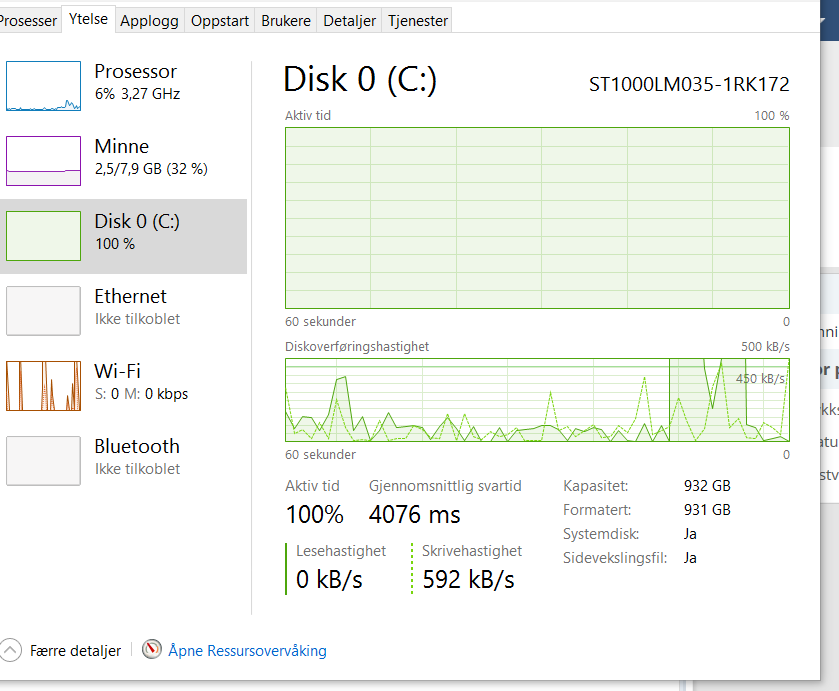
Task: Select the Minne memory graph thumbnail
Action: click(43, 161)
